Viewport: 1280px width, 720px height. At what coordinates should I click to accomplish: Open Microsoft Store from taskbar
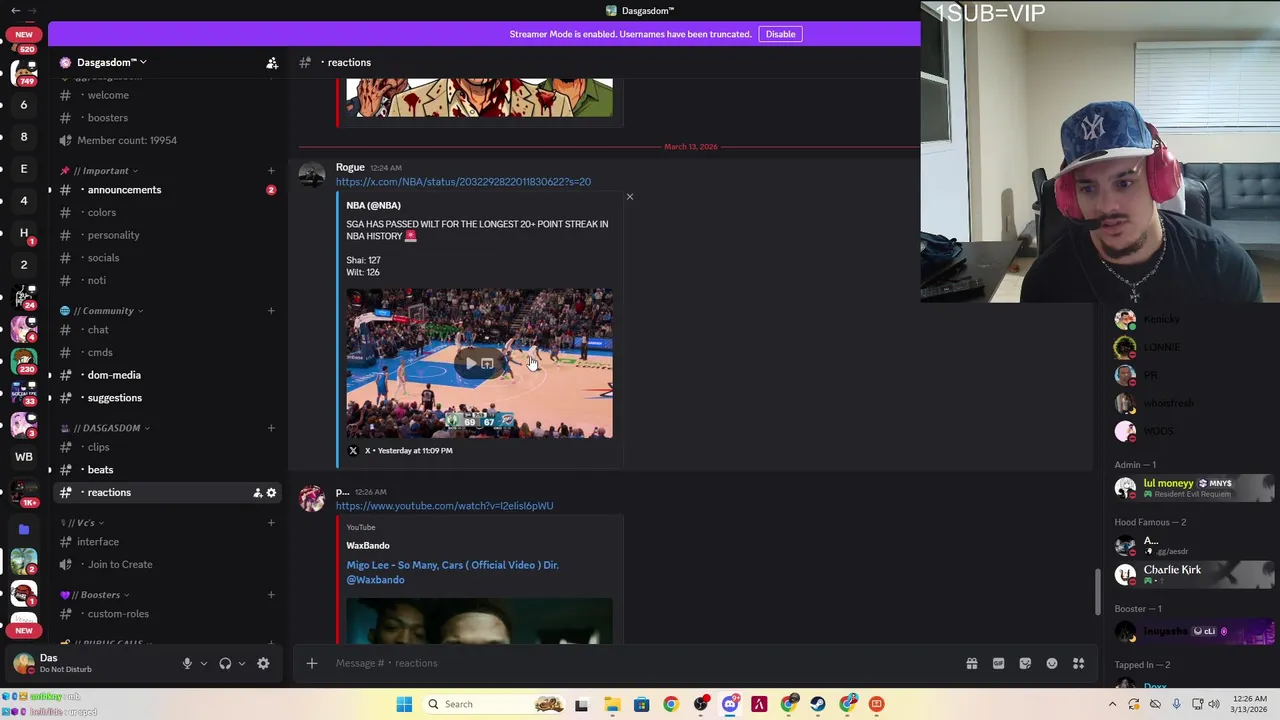[641, 704]
